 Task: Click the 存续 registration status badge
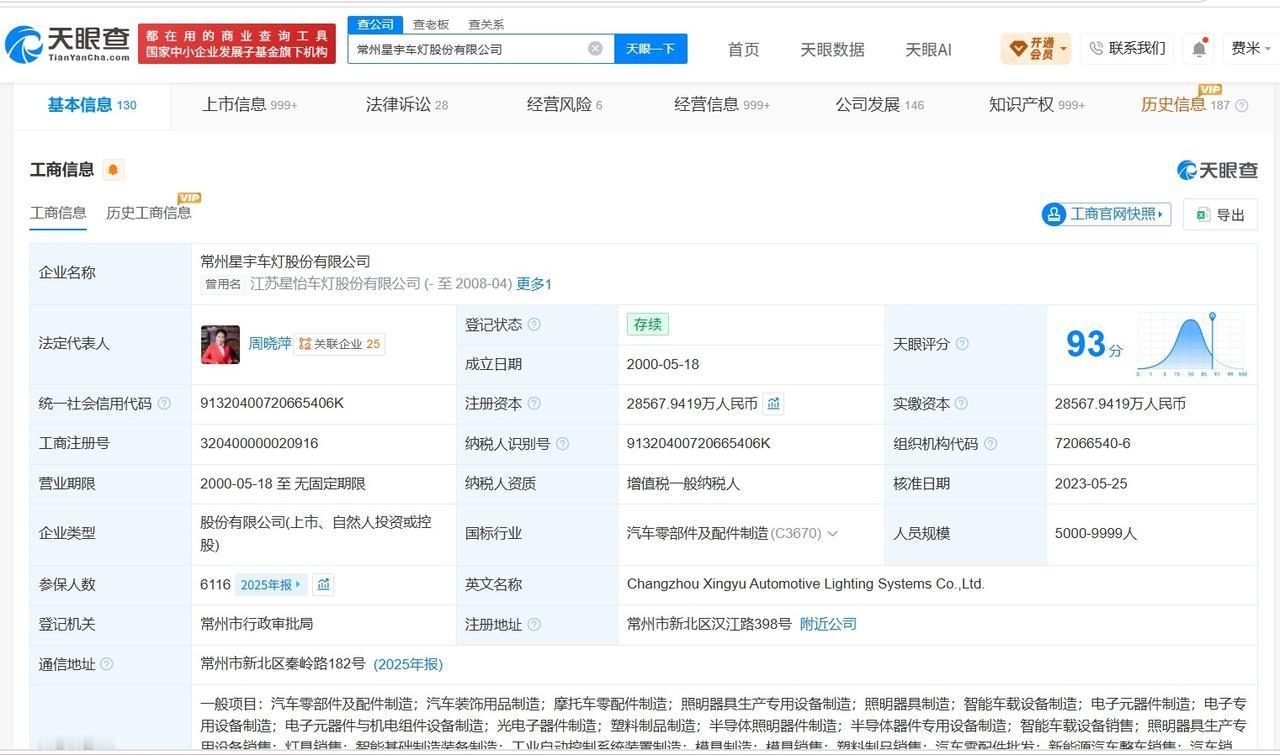tap(647, 324)
